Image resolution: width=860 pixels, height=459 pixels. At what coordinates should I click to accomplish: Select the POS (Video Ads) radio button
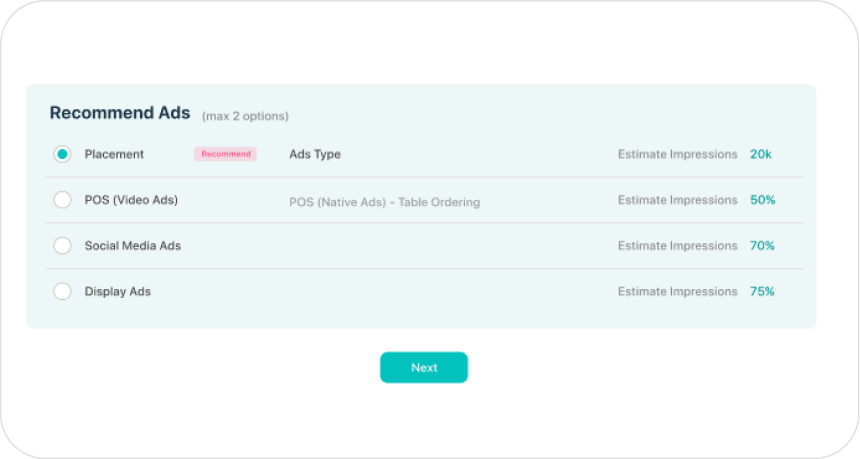pos(62,200)
